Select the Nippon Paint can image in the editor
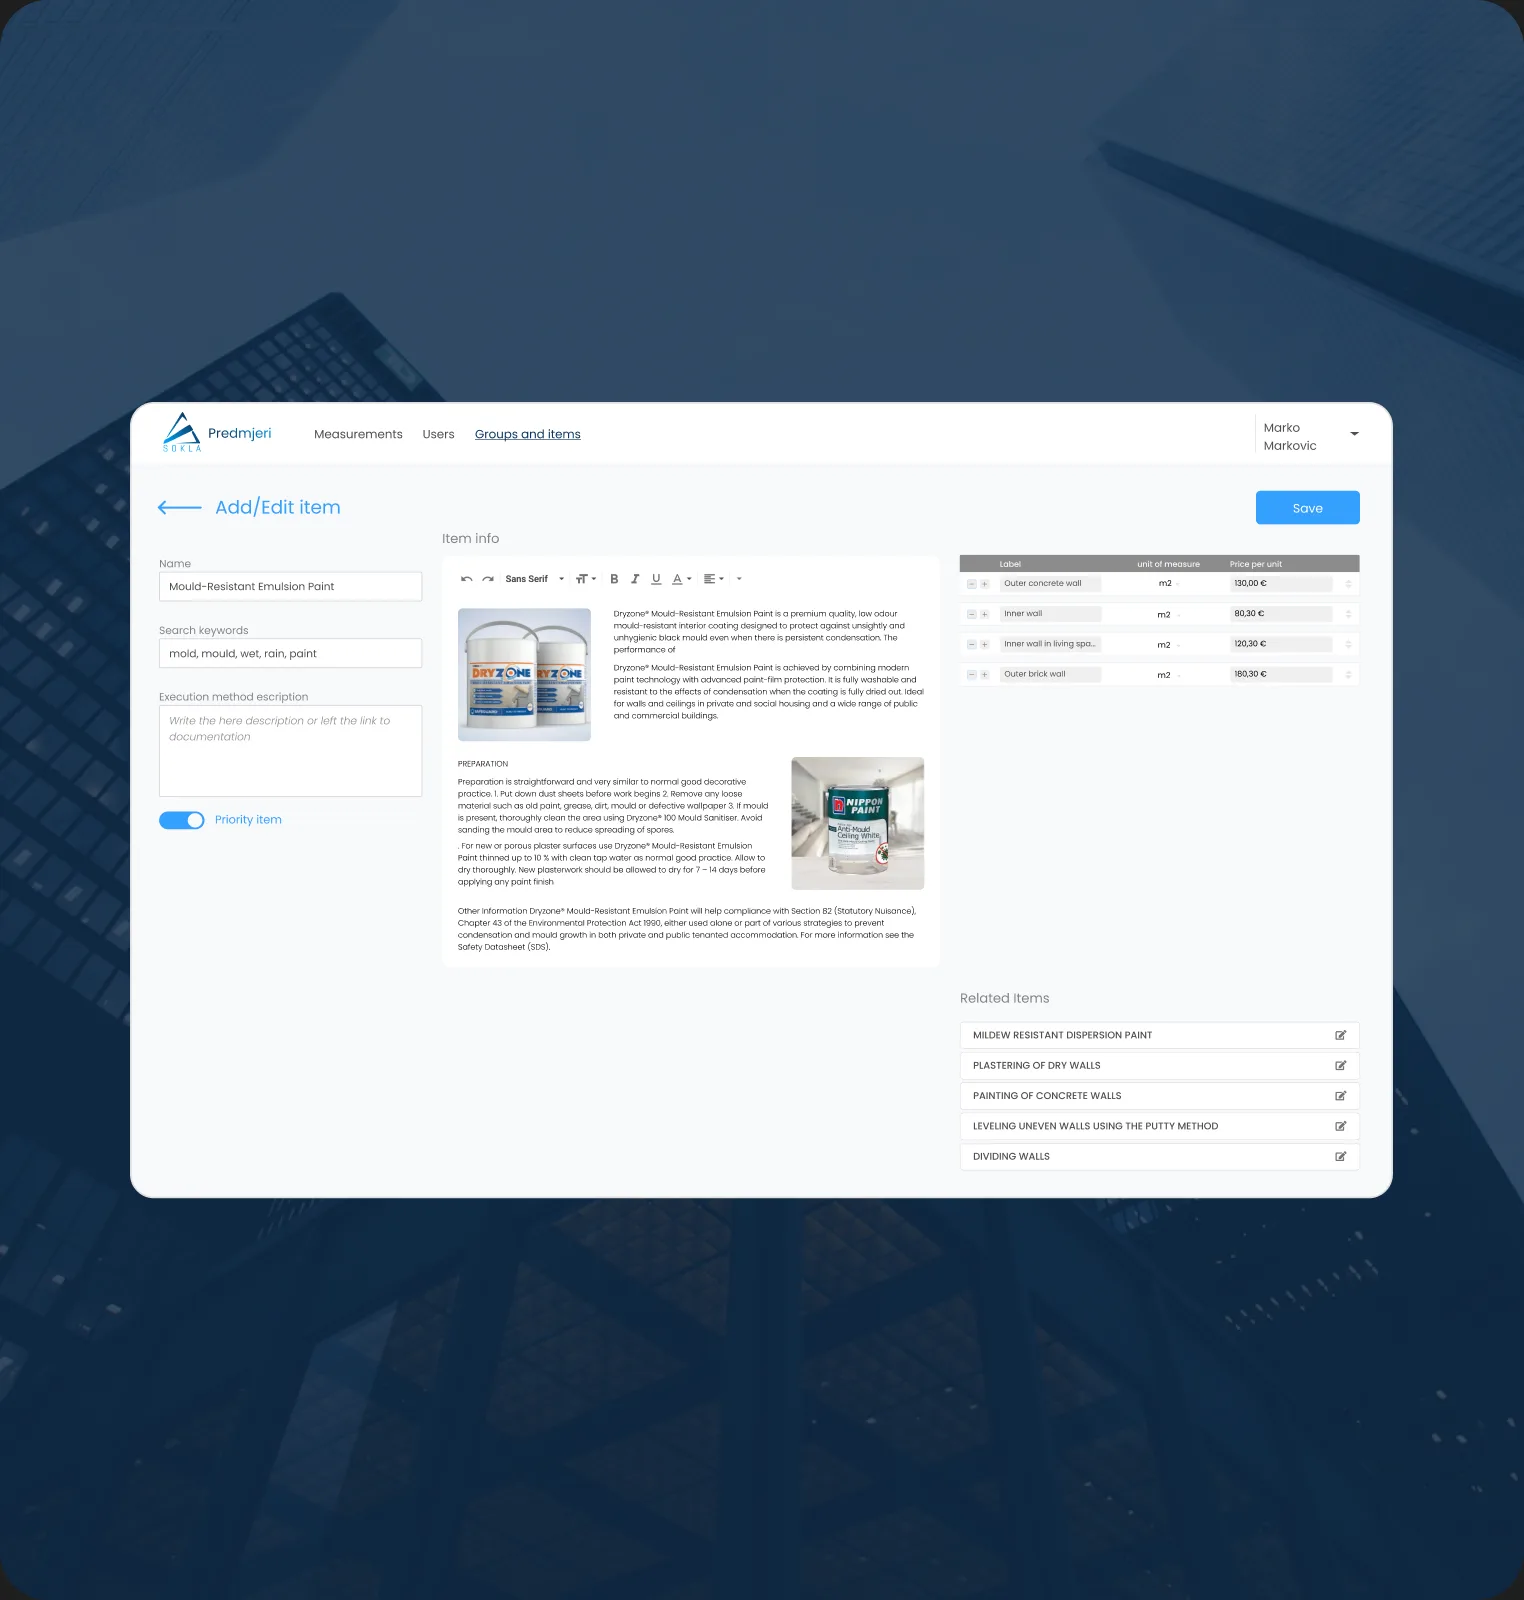Screen dimensions: 1524x1600 click(858, 824)
